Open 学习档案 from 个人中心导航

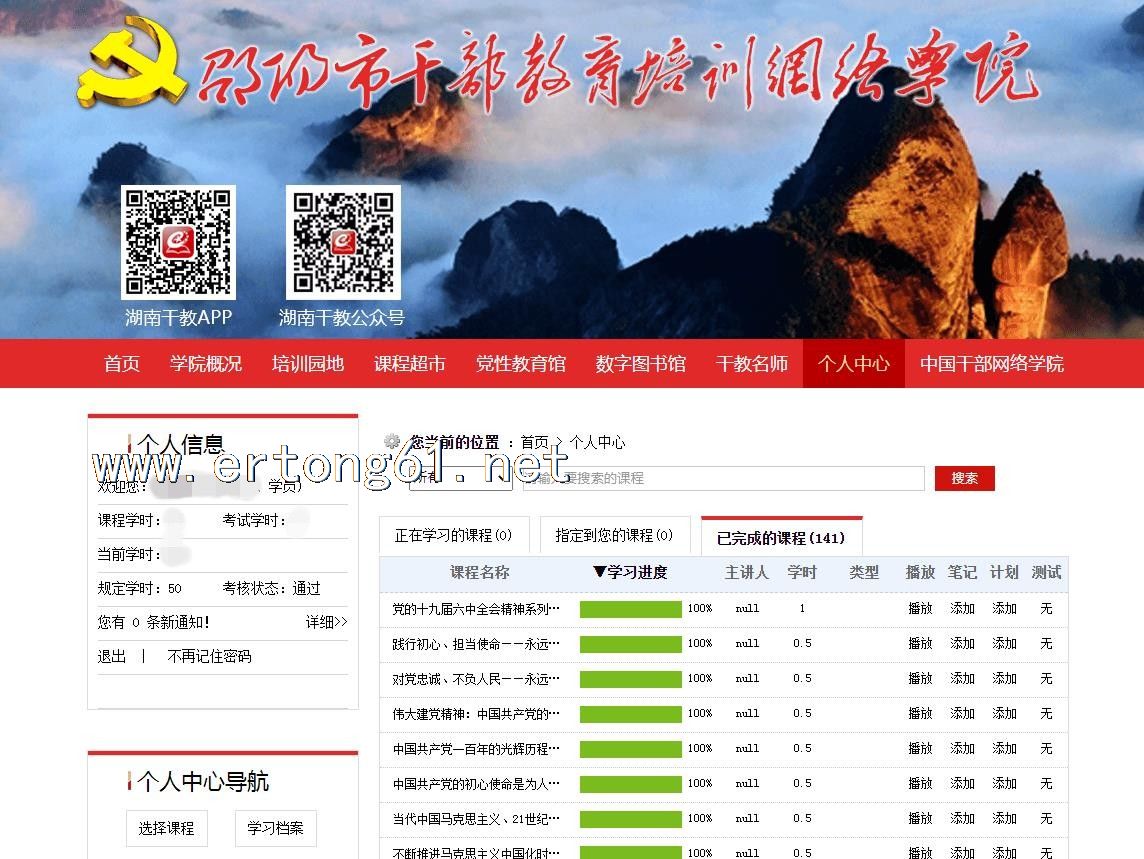coord(275,828)
